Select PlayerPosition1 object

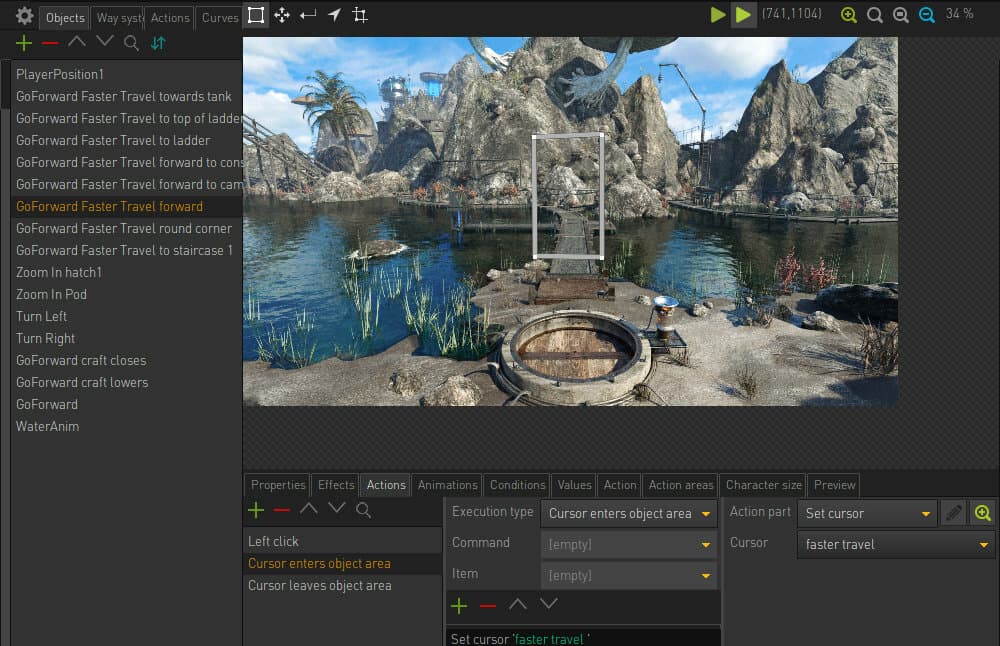[x=126, y=75]
